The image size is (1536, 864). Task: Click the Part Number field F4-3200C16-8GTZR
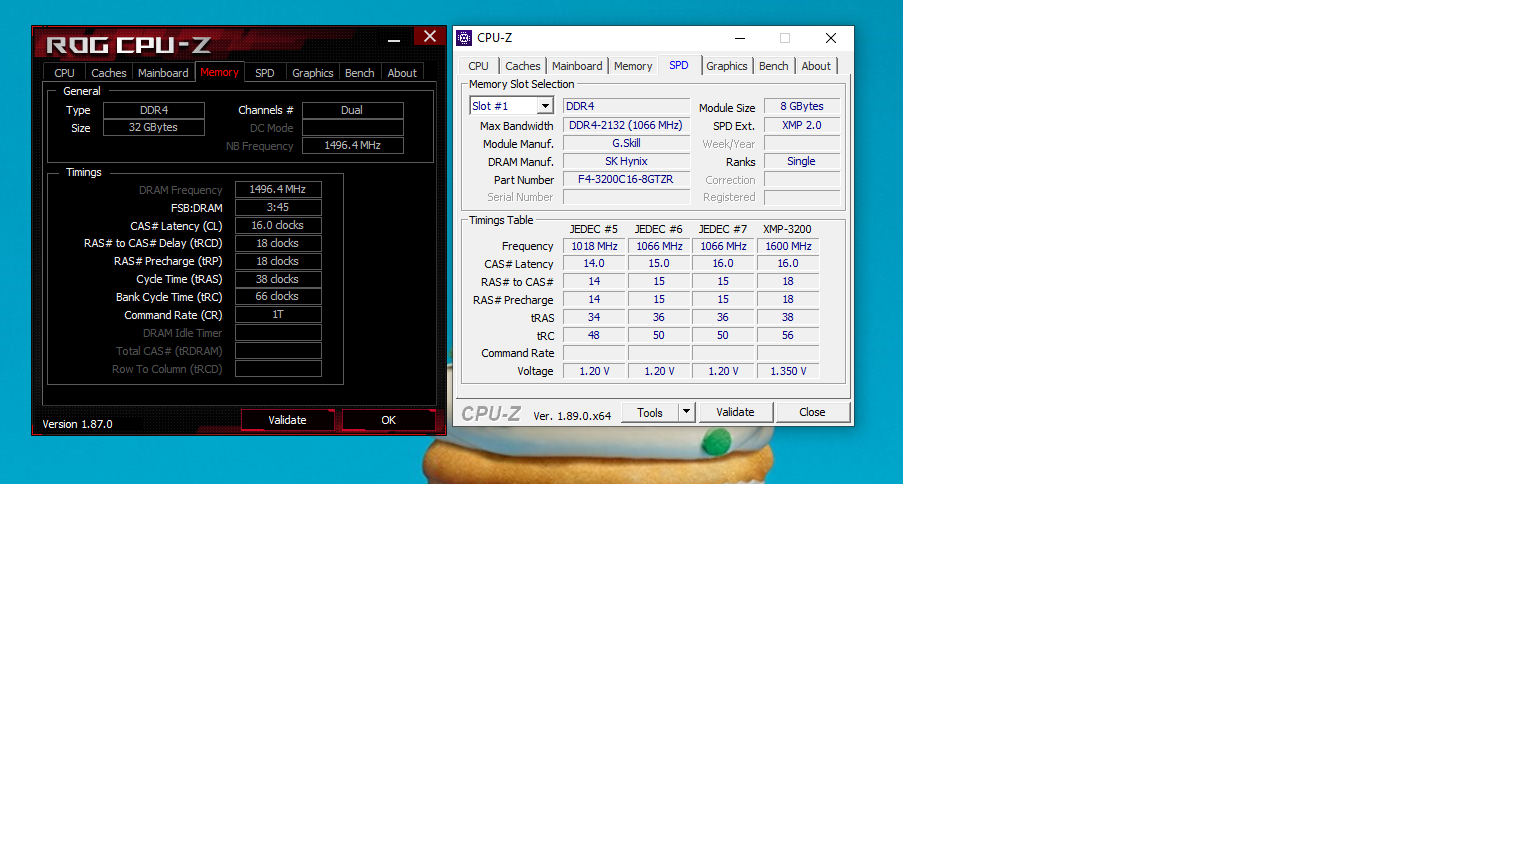point(626,180)
